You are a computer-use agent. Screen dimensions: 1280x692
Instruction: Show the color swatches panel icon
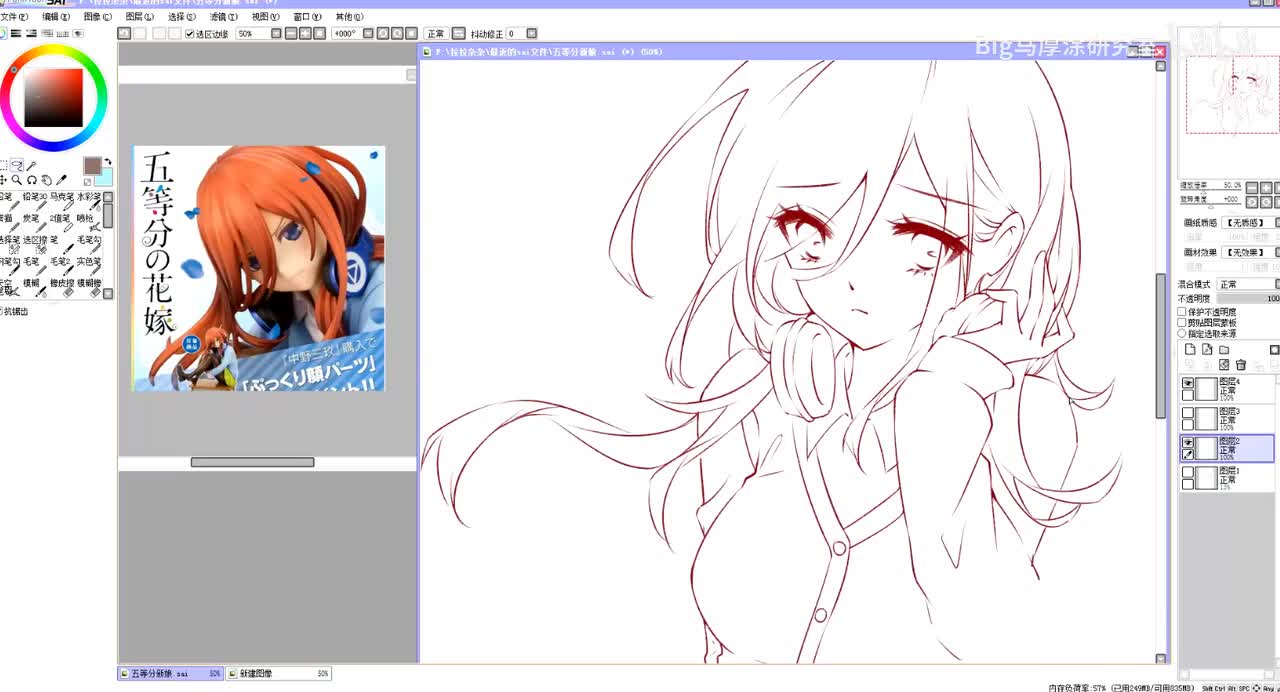[62, 33]
